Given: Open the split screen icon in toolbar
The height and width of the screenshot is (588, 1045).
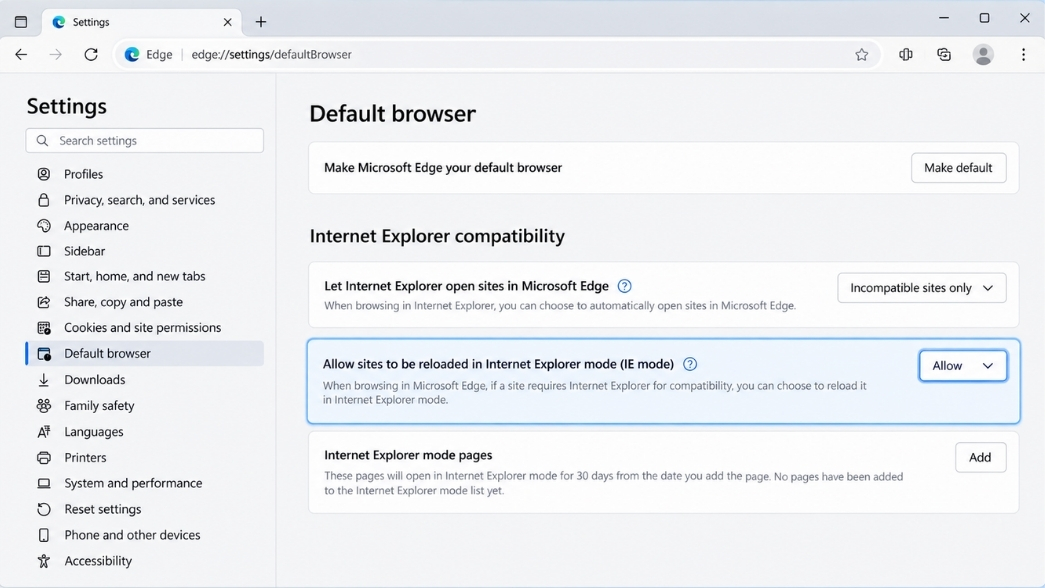Looking at the screenshot, I should 906,55.
